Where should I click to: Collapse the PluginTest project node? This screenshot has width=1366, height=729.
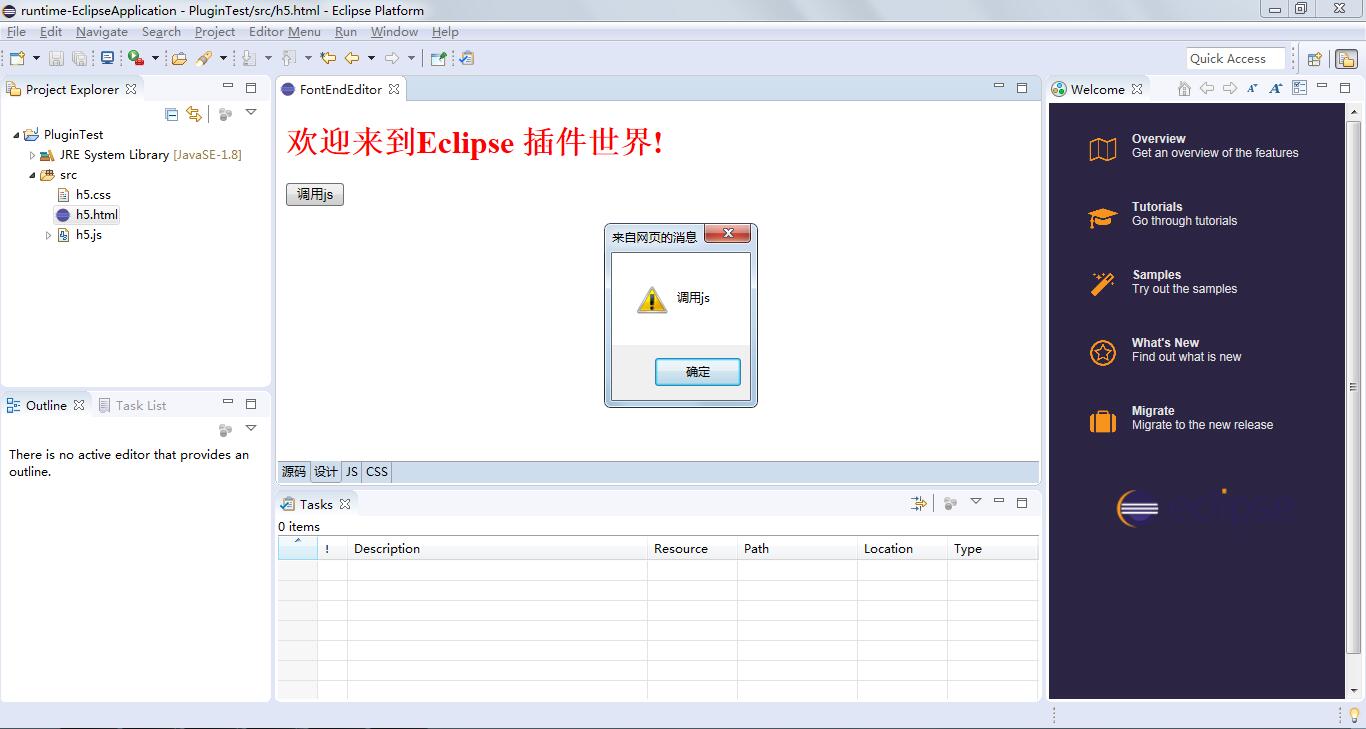[16, 135]
